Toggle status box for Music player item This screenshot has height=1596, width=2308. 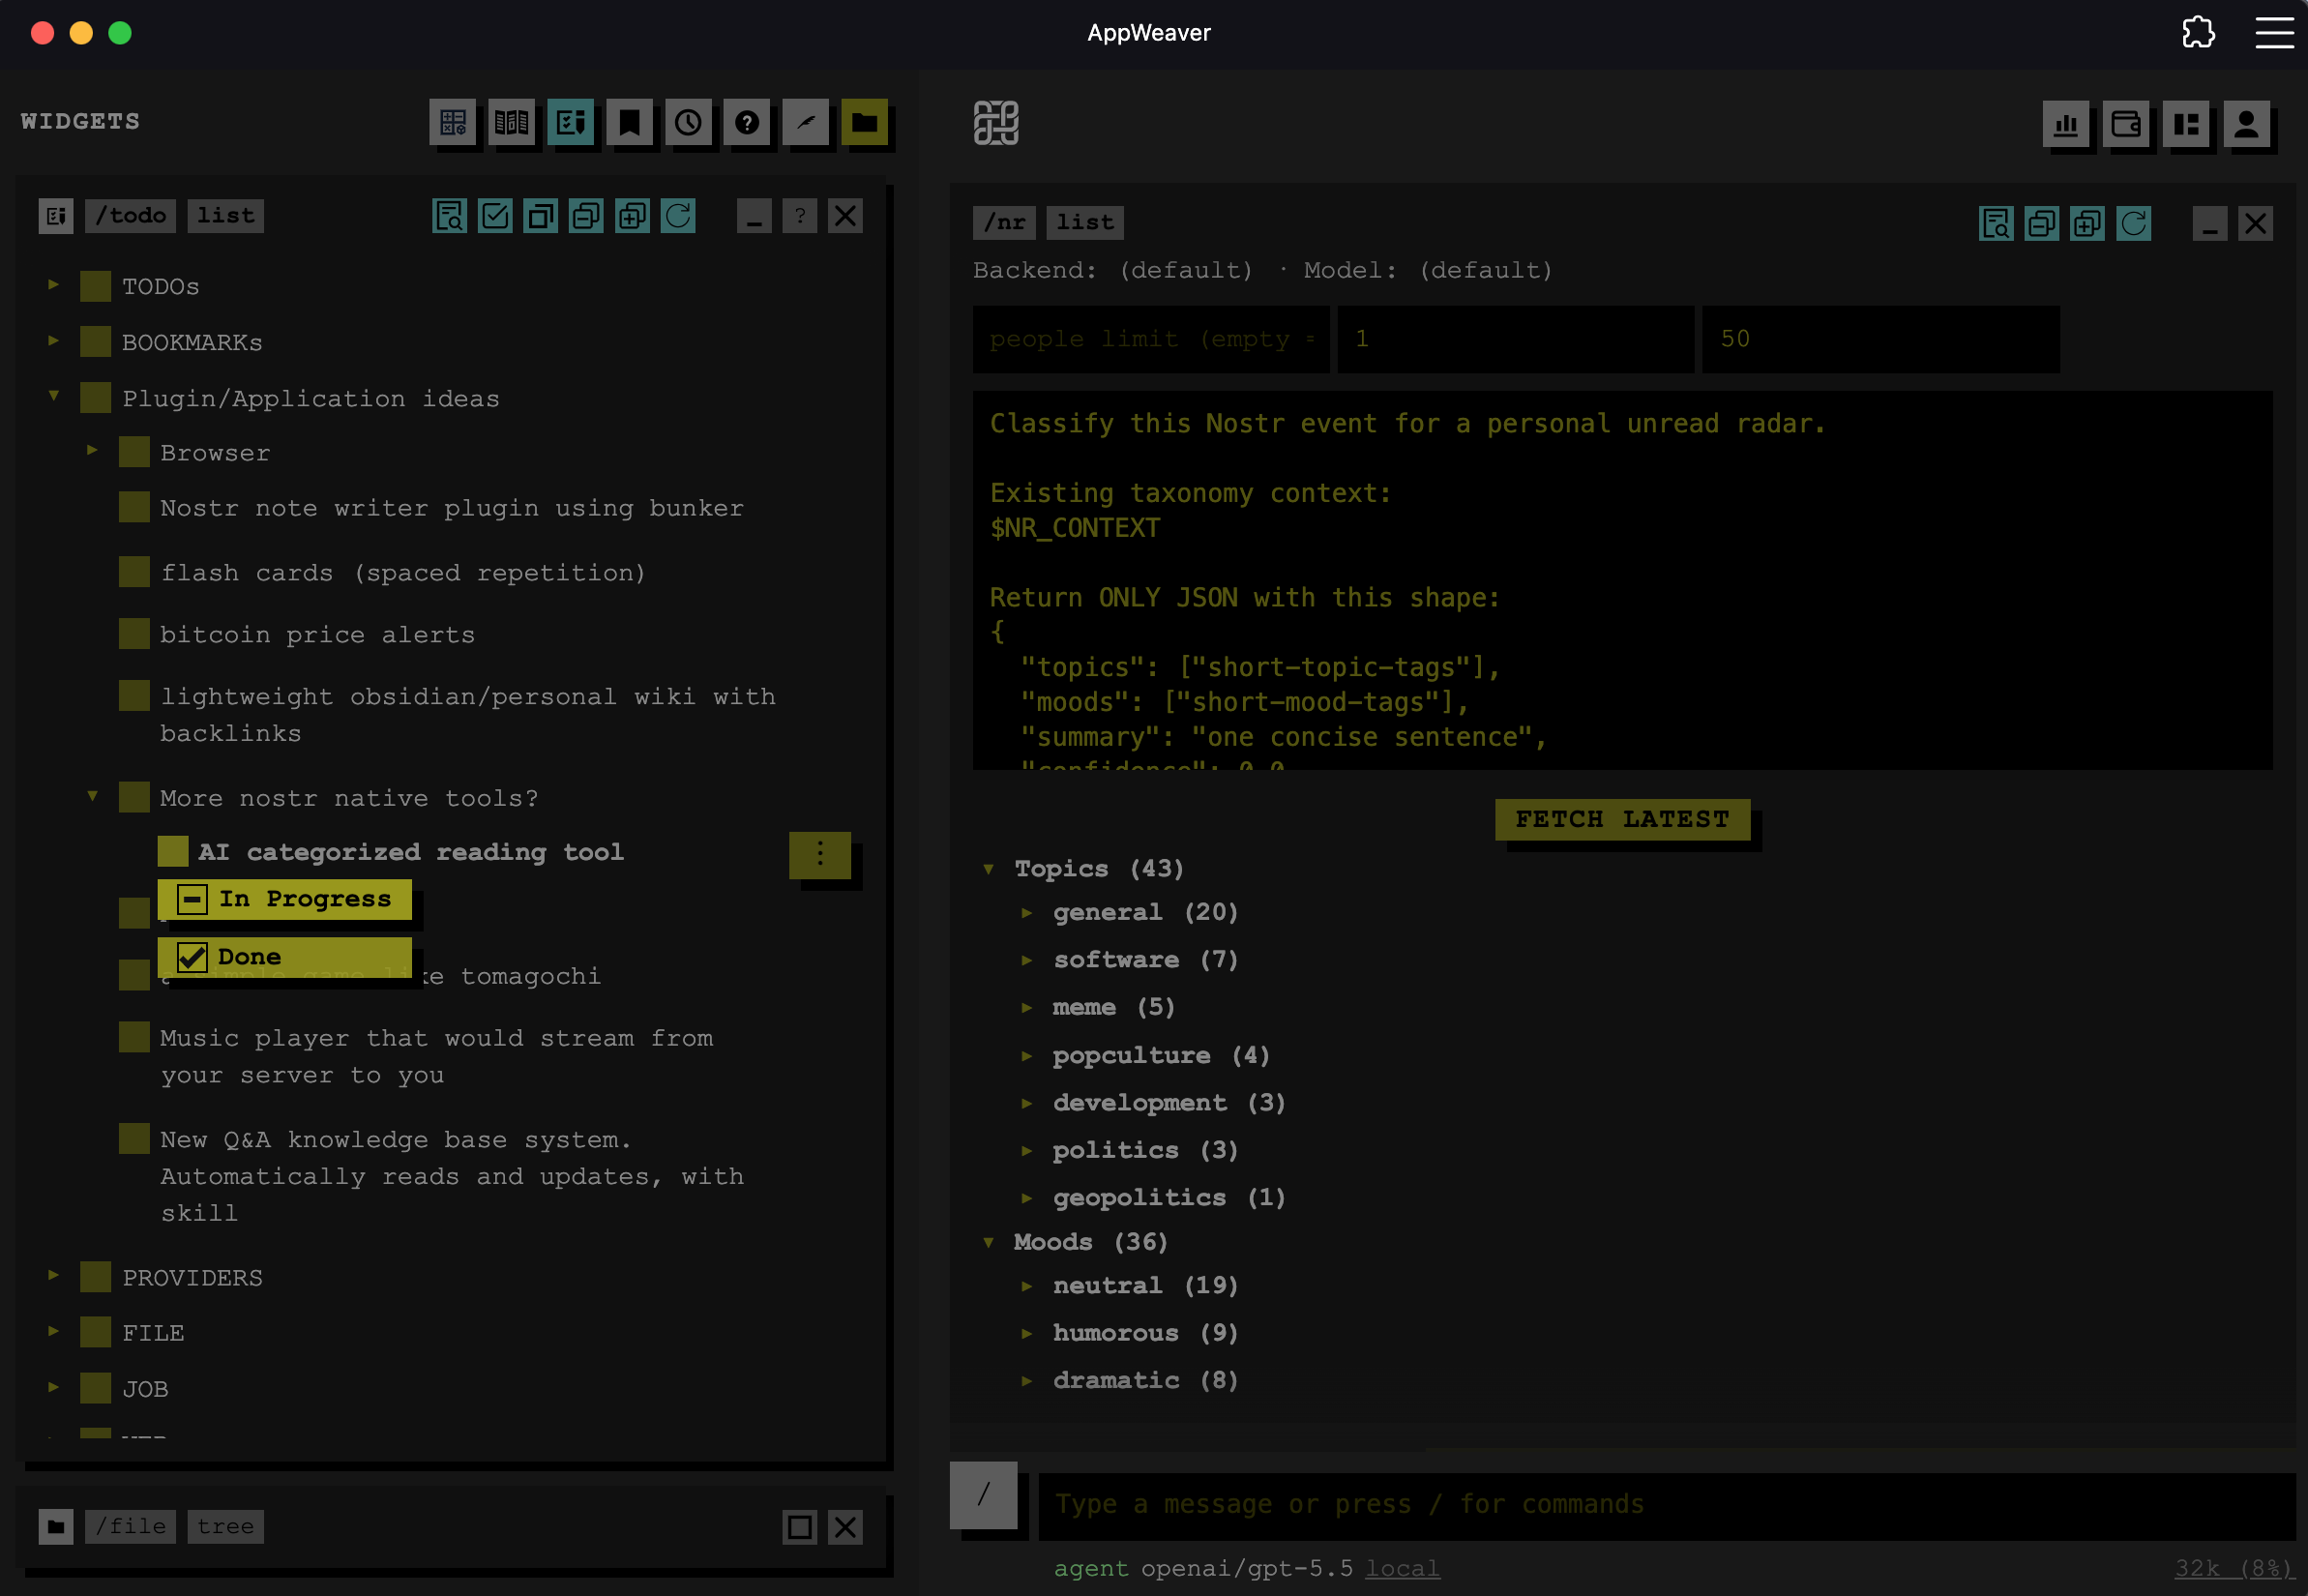(134, 1037)
